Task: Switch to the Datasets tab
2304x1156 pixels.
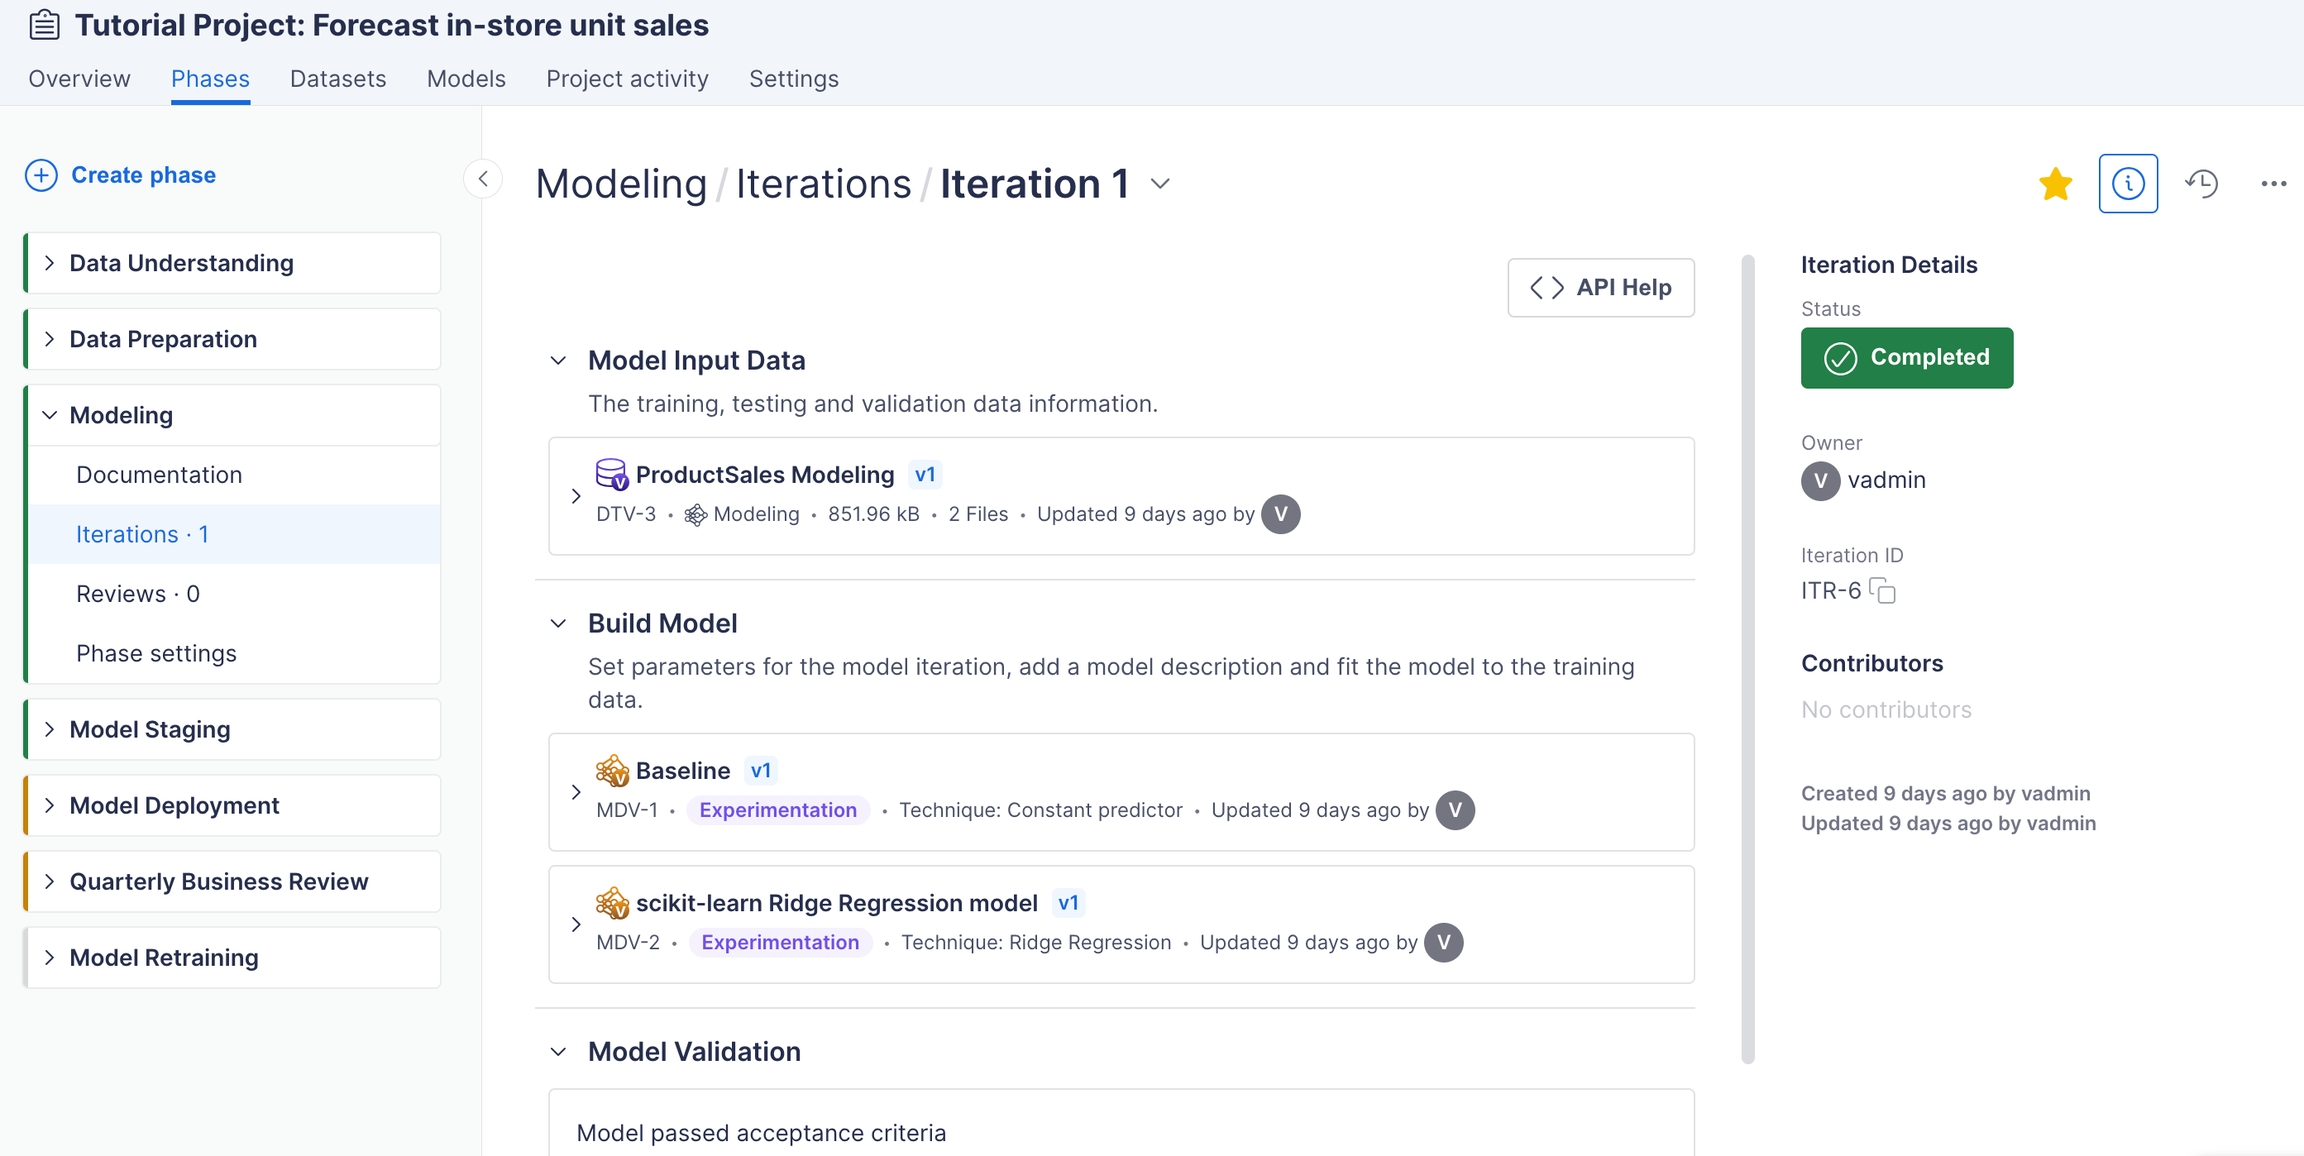Action: [338, 79]
